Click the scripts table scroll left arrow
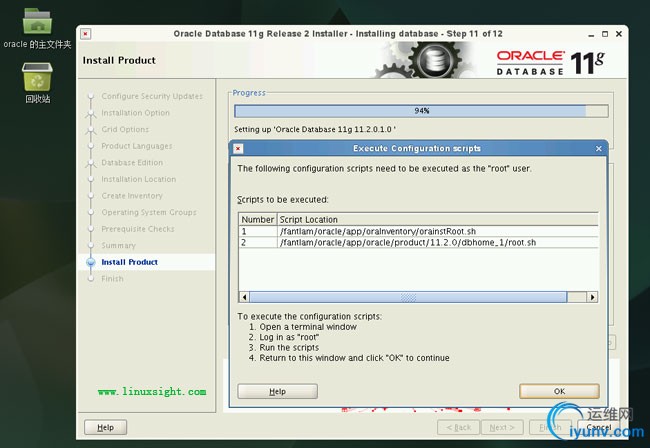The image size is (650, 448). [x=244, y=297]
